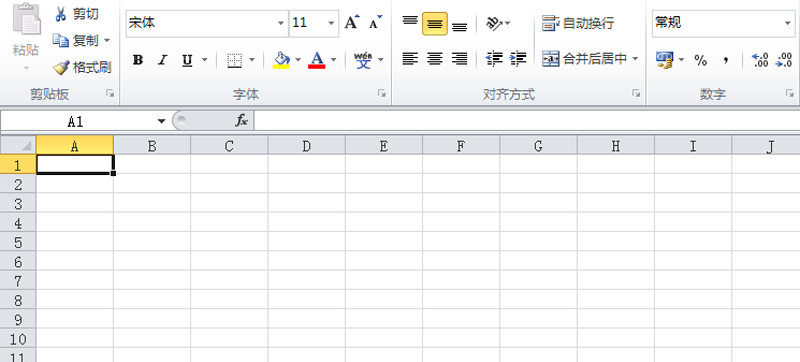Toggle underline formatting
Image resolution: width=800 pixels, height=362 pixels.
pyautogui.click(x=187, y=61)
